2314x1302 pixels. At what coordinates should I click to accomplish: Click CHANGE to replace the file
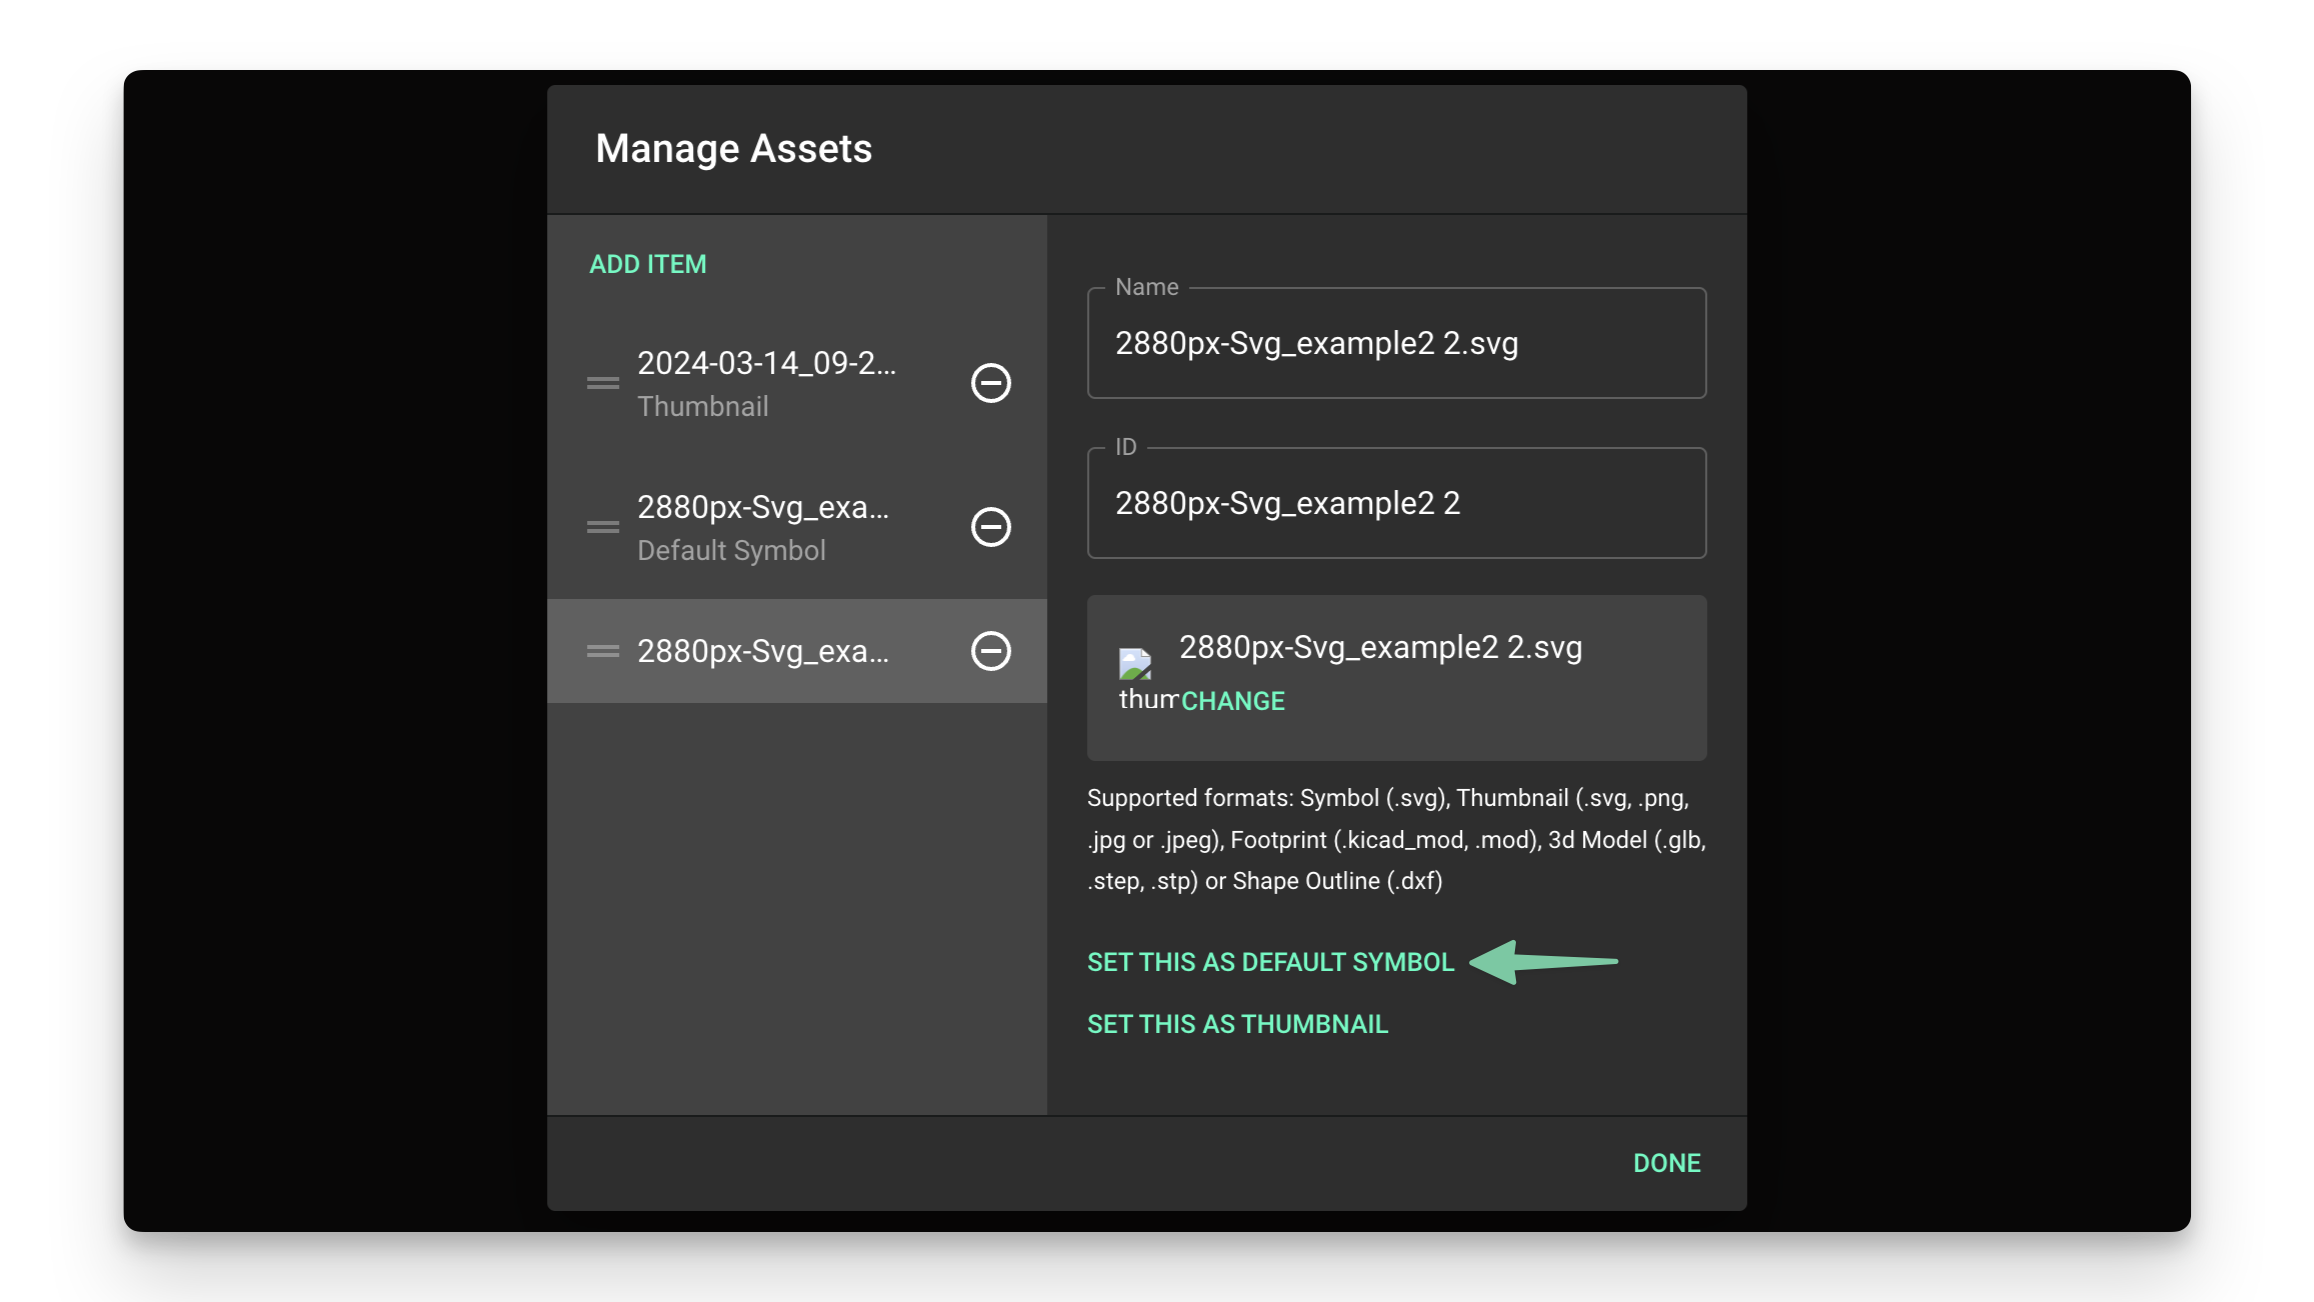point(1233,701)
